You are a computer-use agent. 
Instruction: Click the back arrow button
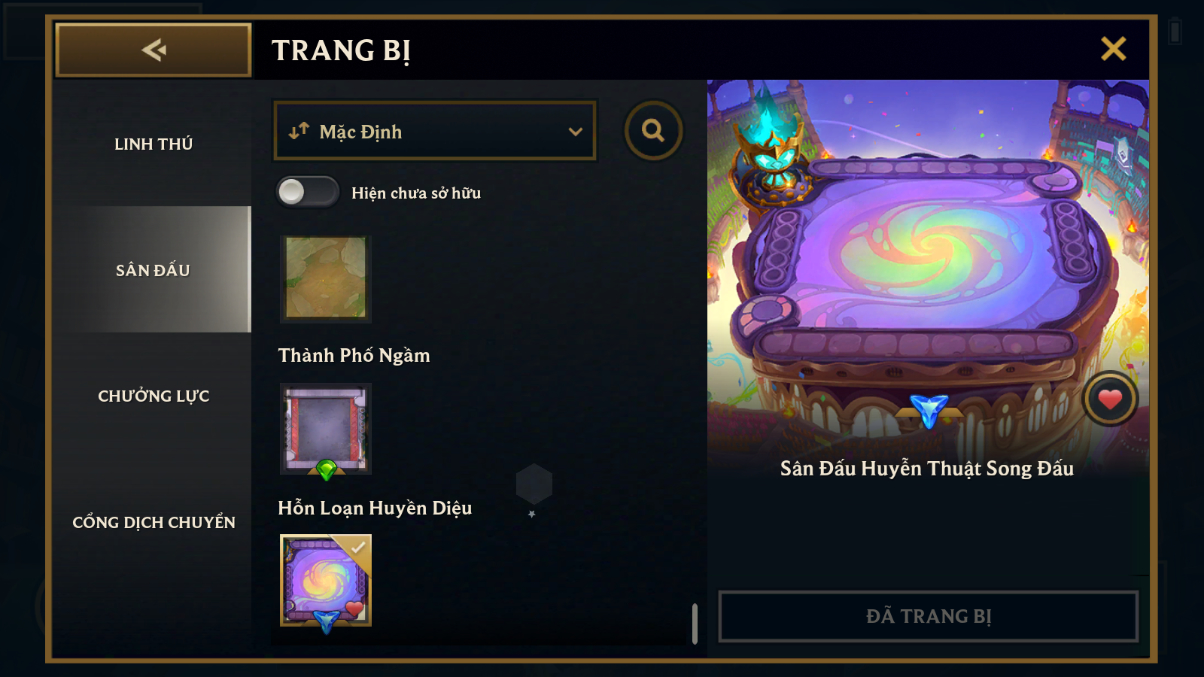153,50
